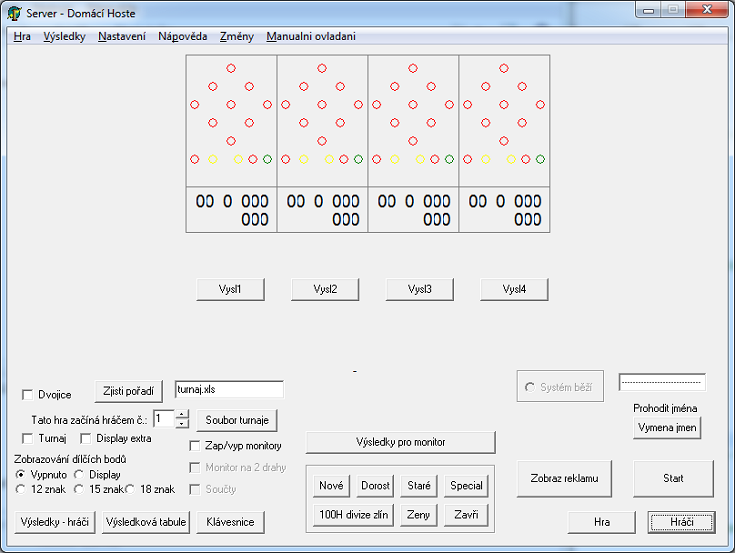This screenshot has height=553, width=735.
Task: Open the Hra menu
Action: [22, 36]
